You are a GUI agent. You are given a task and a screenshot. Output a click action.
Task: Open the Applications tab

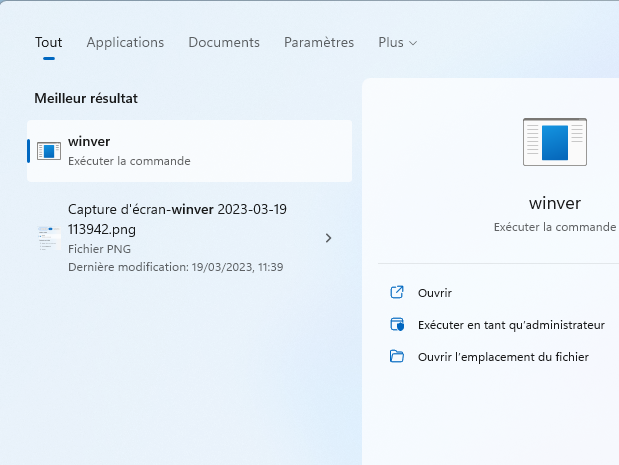click(x=125, y=42)
